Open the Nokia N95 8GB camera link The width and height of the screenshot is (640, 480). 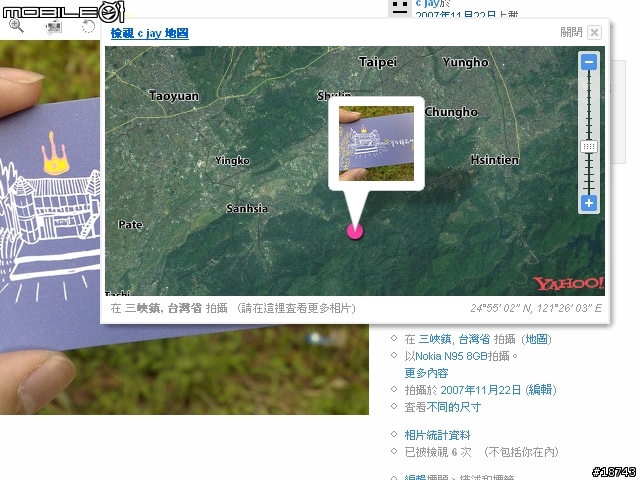point(451,356)
